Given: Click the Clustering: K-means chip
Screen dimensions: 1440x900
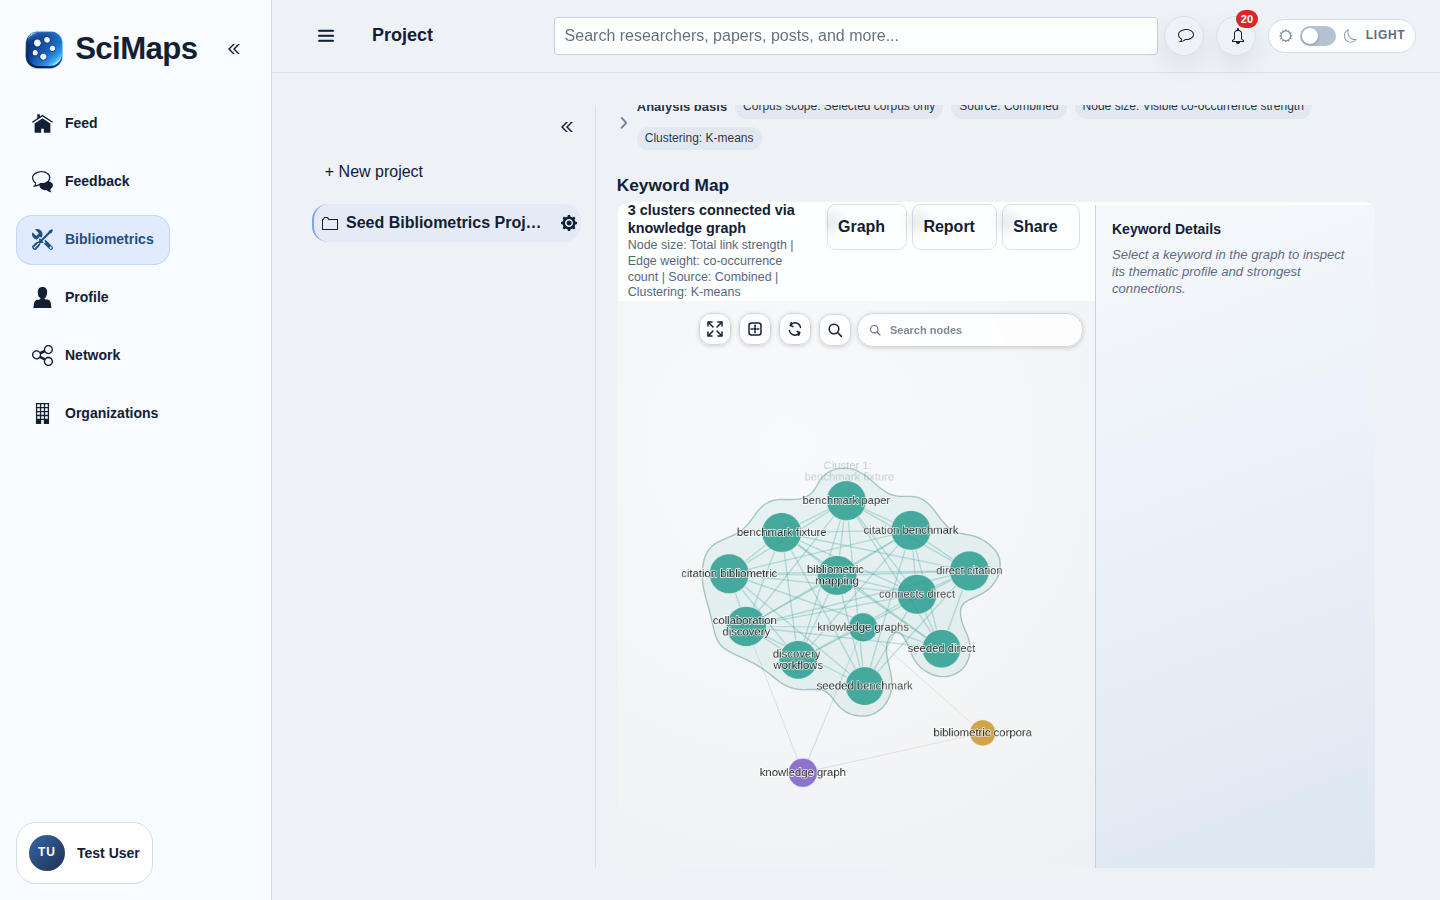Looking at the screenshot, I should (699, 138).
